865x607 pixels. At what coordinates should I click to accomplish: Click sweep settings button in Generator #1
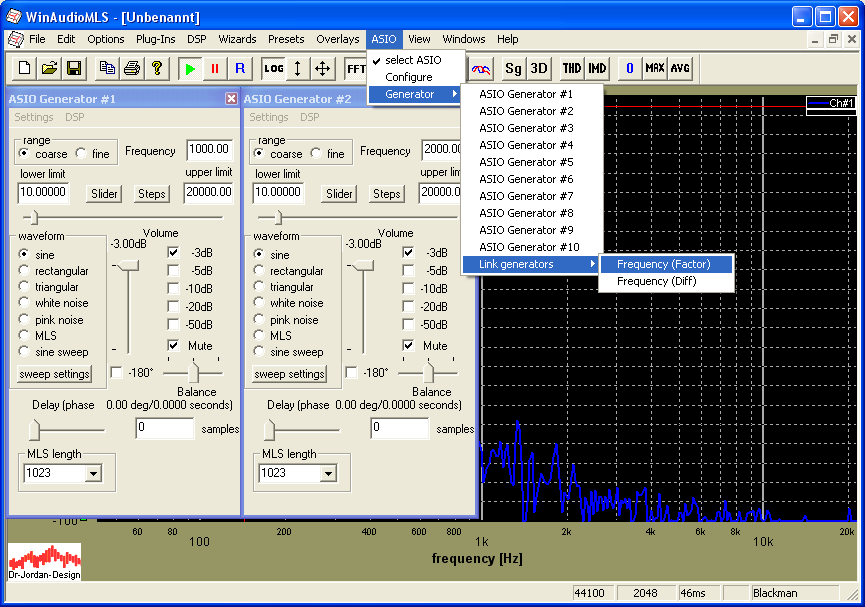click(55, 374)
